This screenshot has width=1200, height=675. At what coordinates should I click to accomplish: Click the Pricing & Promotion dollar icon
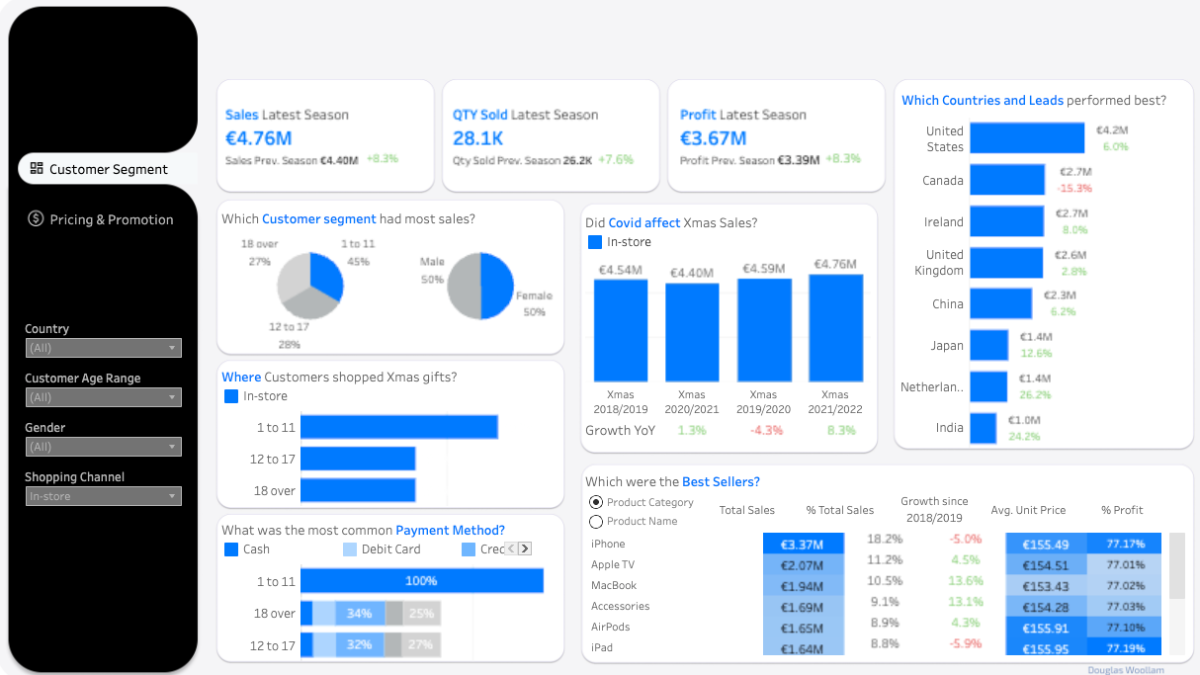(x=36, y=219)
